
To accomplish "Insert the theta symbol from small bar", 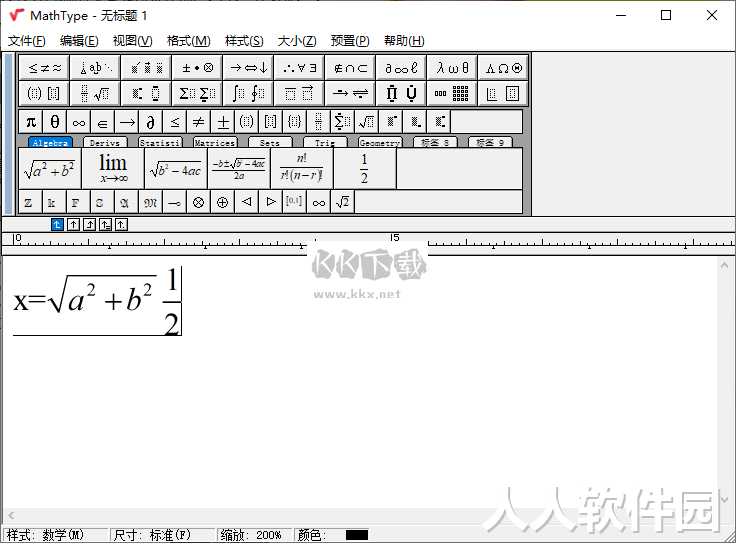I will tap(55, 122).
